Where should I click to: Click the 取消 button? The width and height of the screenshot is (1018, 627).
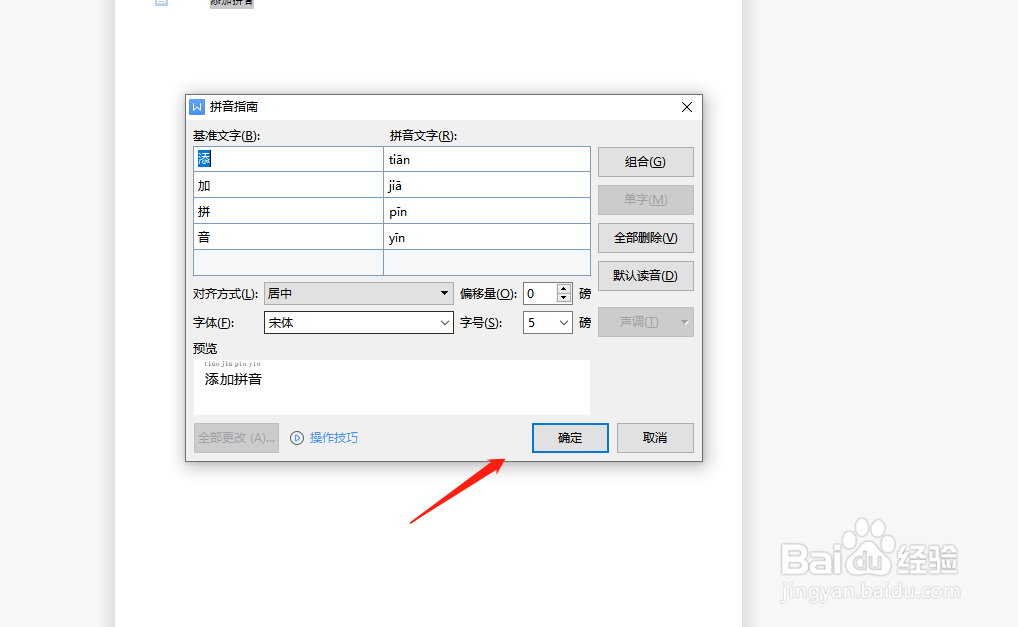[x=655, y=437]
